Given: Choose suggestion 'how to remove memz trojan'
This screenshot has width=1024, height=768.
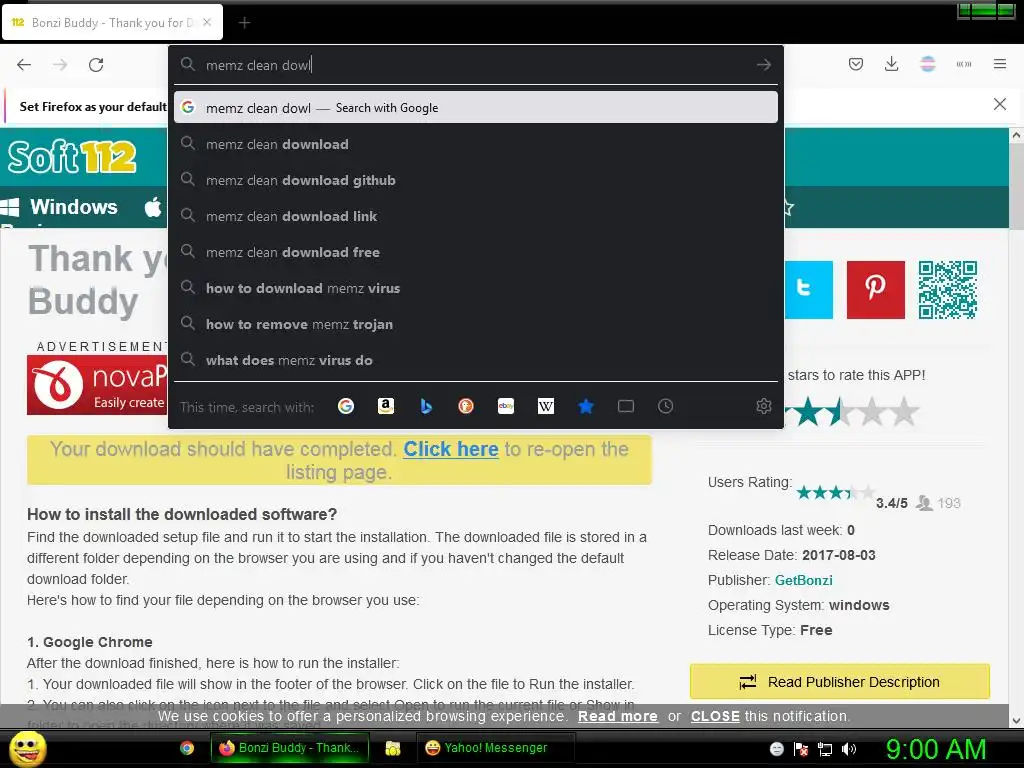Looking at the screenshot, I should coord(475,324).
